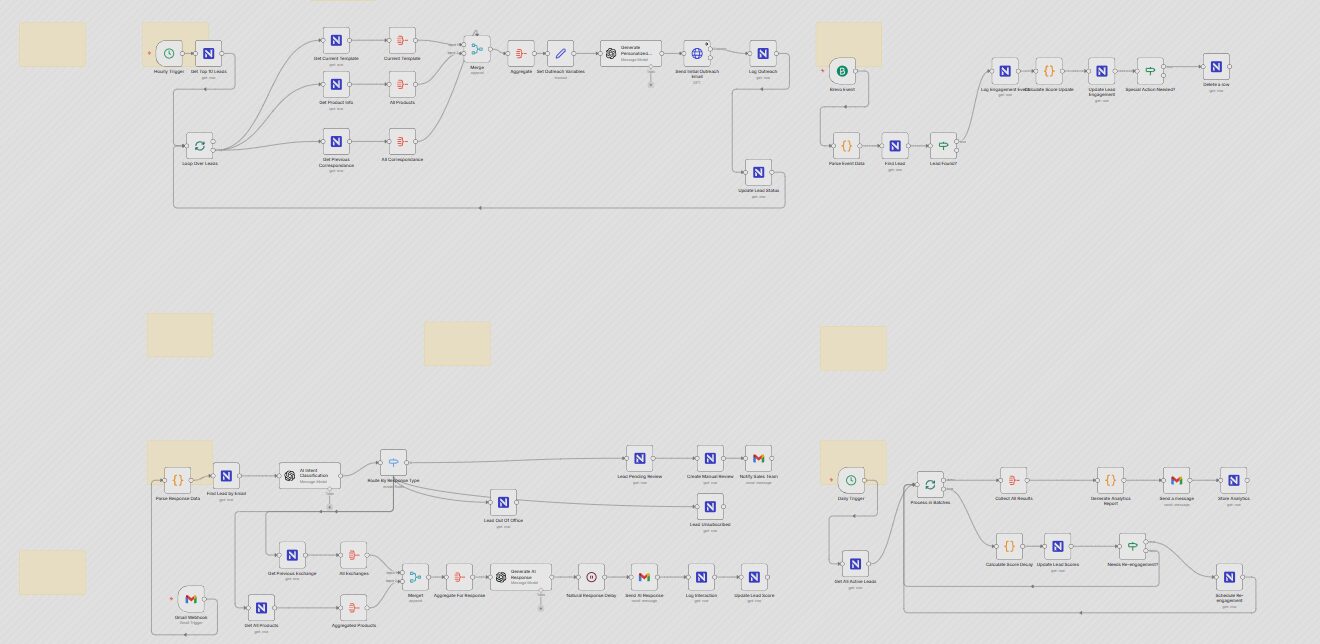1320x644 pixels.
Task: Select the Update Lead Scores node
Action: pyautogui.click(x=1057, y=546)
